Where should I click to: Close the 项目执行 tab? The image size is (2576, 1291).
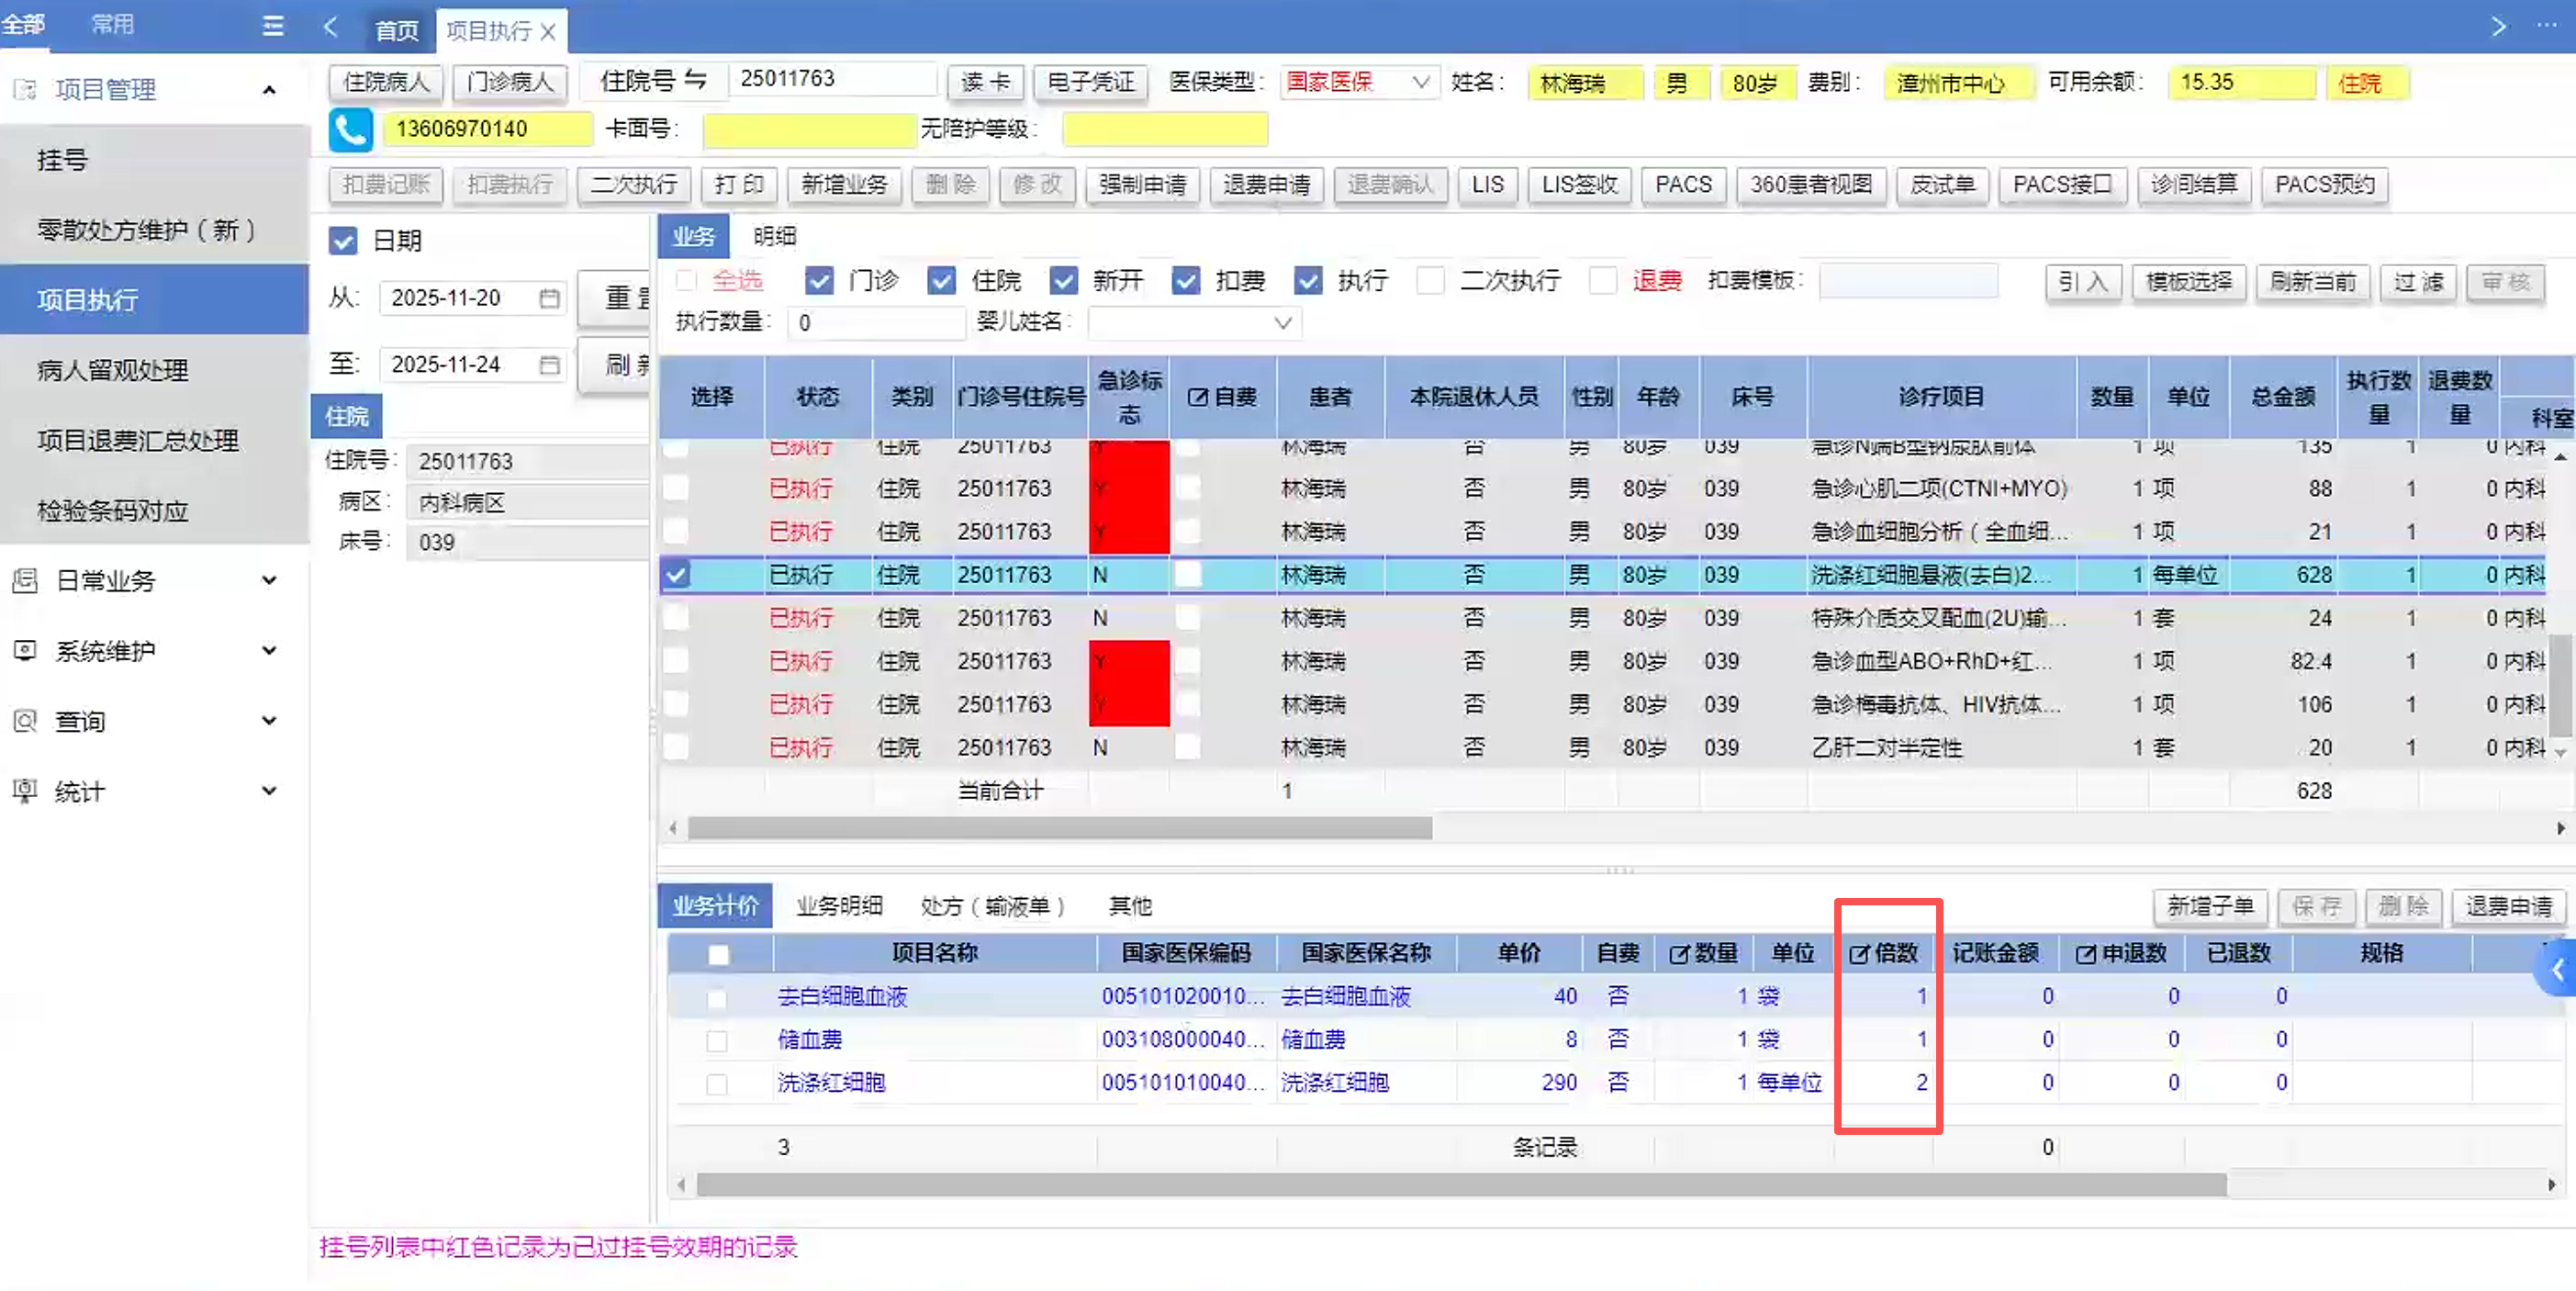548,31
